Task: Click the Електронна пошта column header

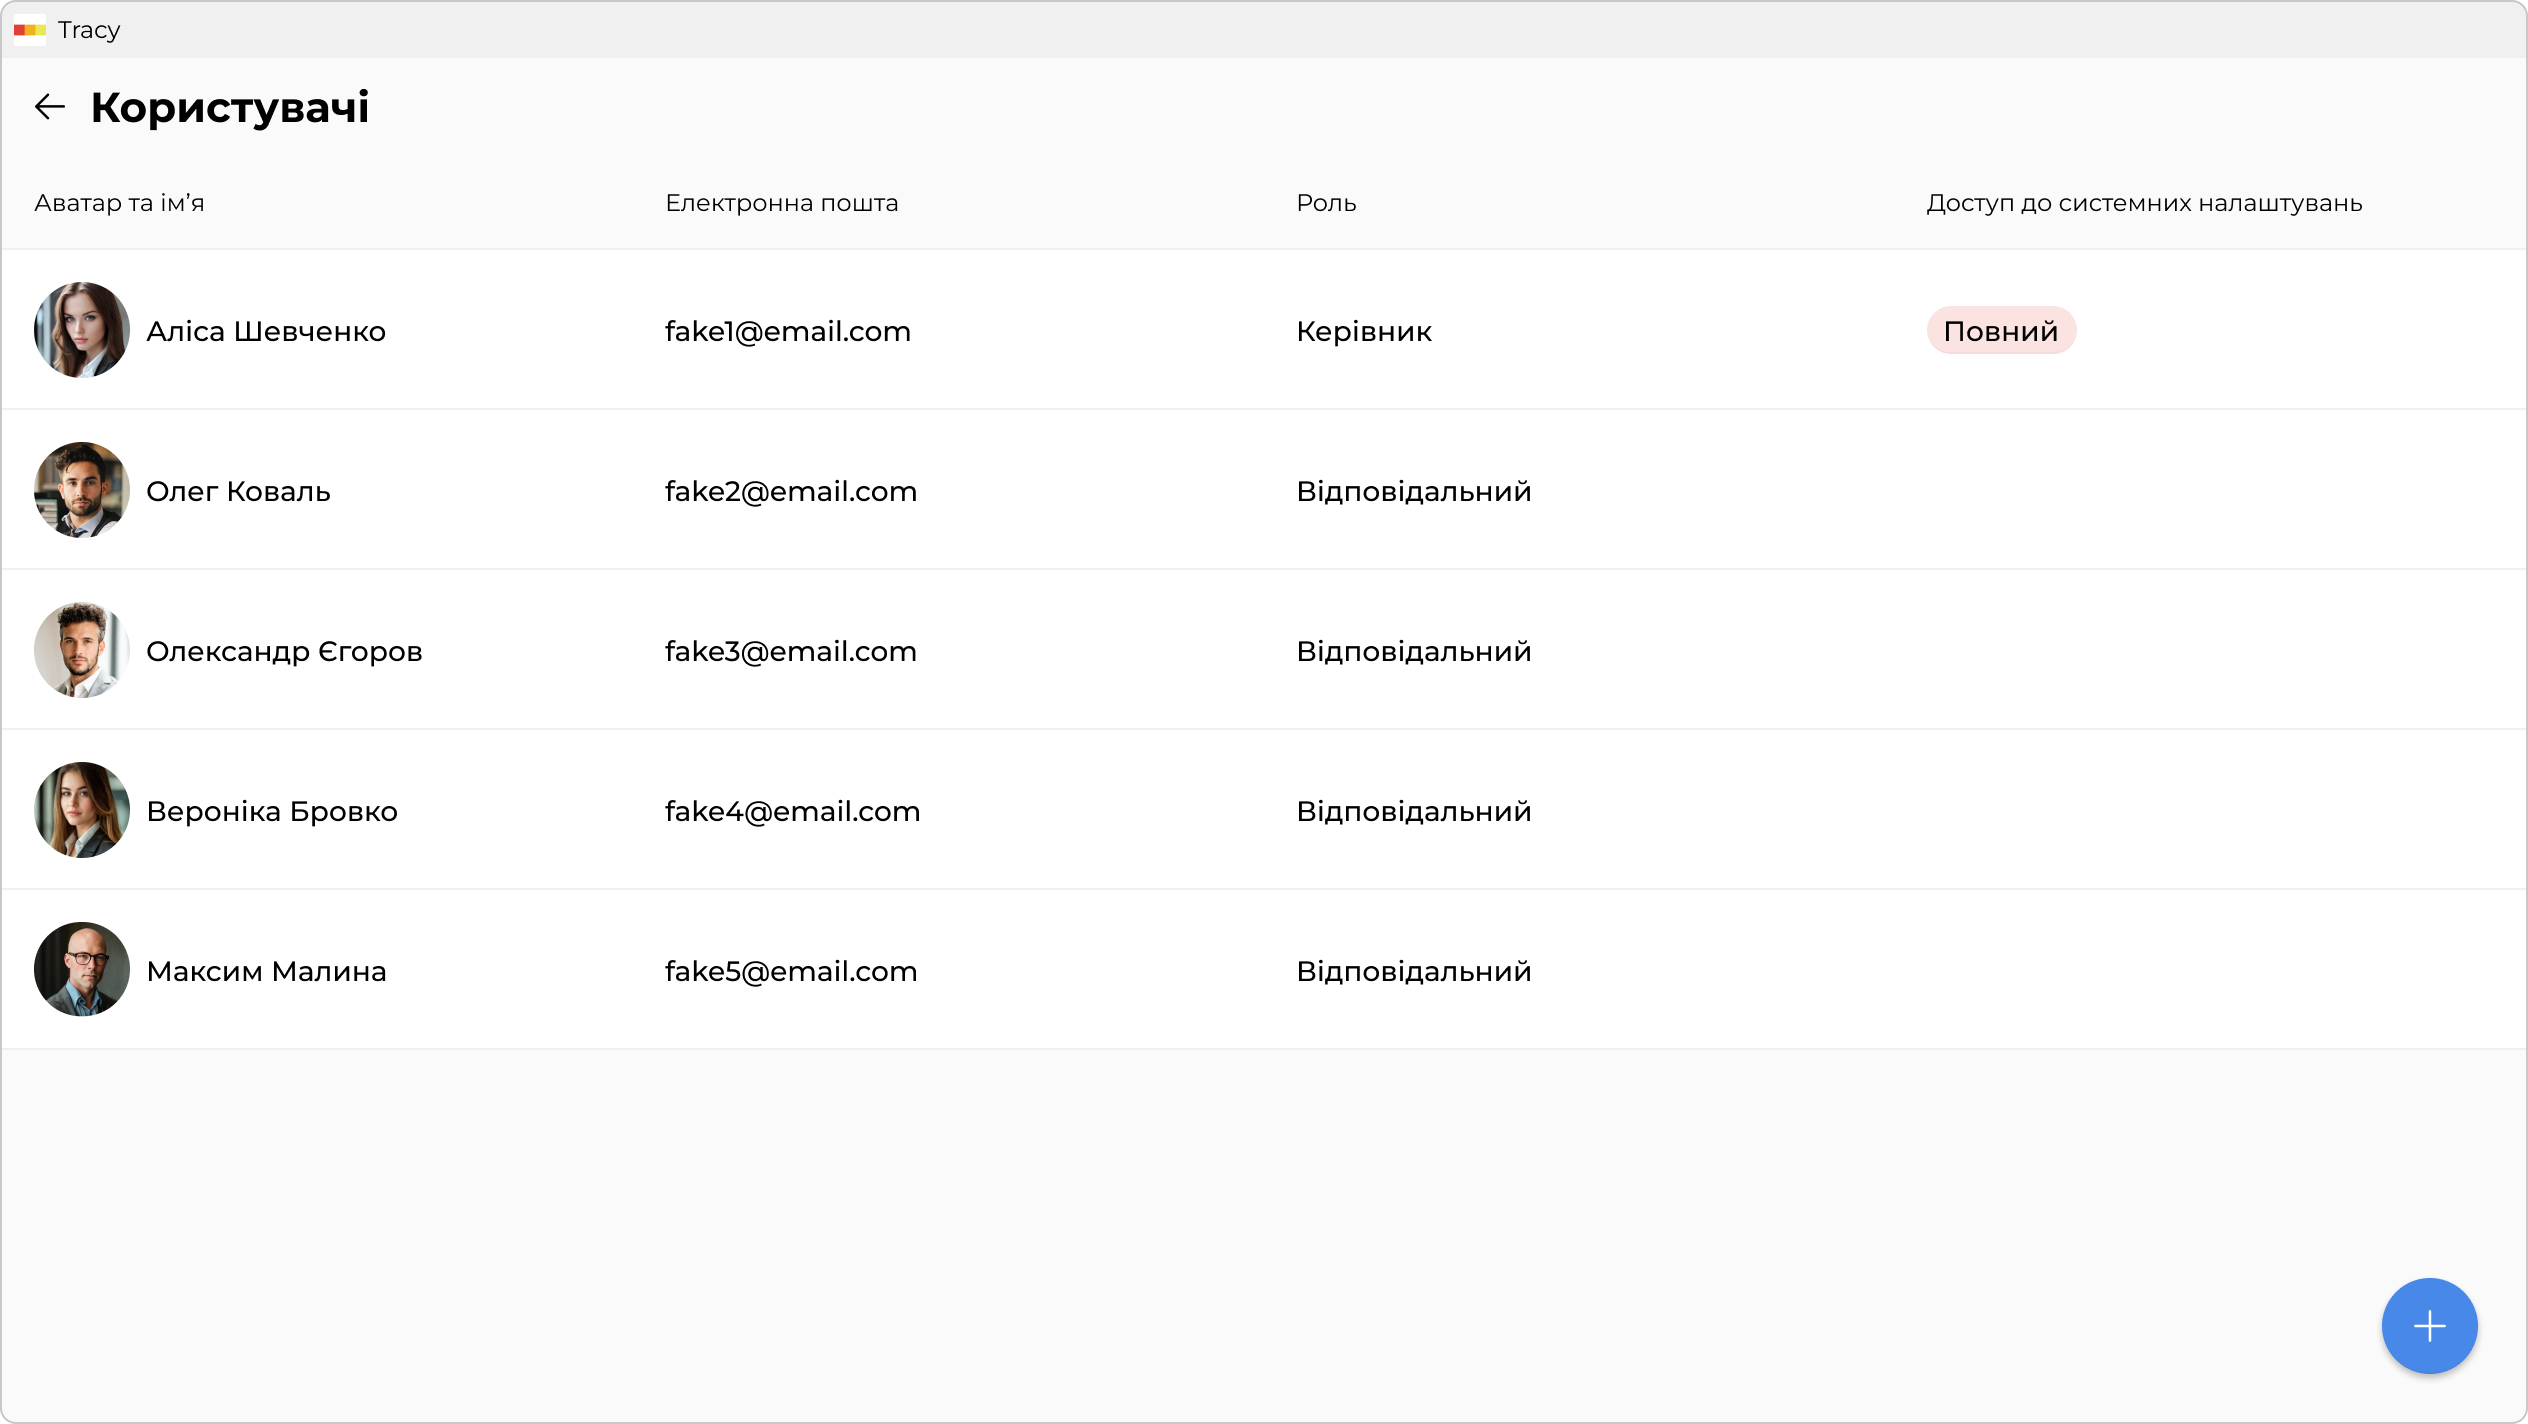Action: [781, 203]
